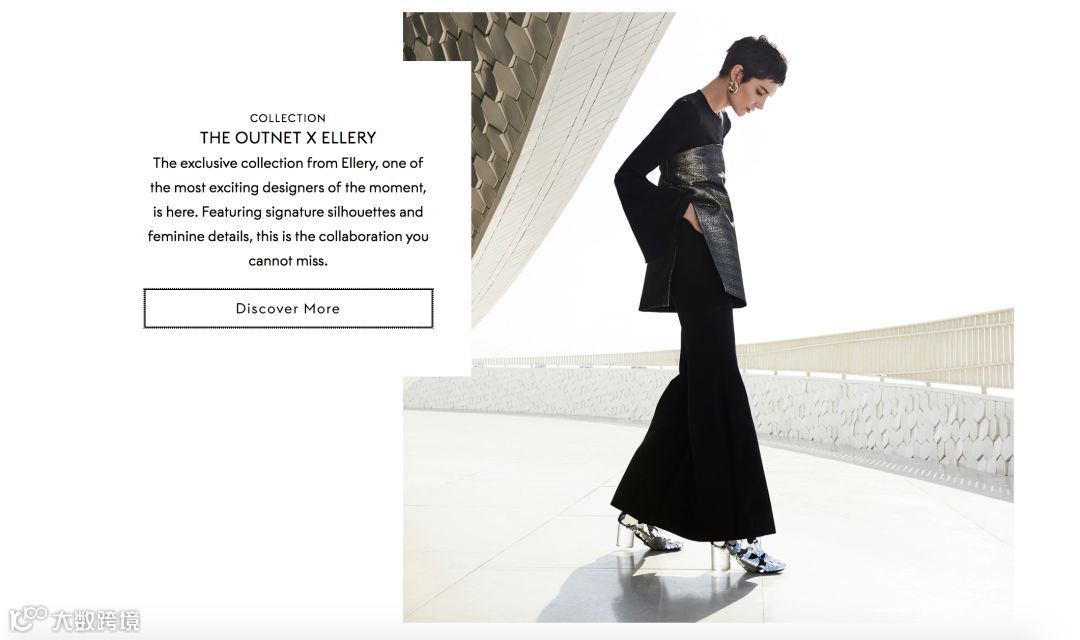Click the word Ellery in the description
This screenshot has width=1080, height=640.
359,163
